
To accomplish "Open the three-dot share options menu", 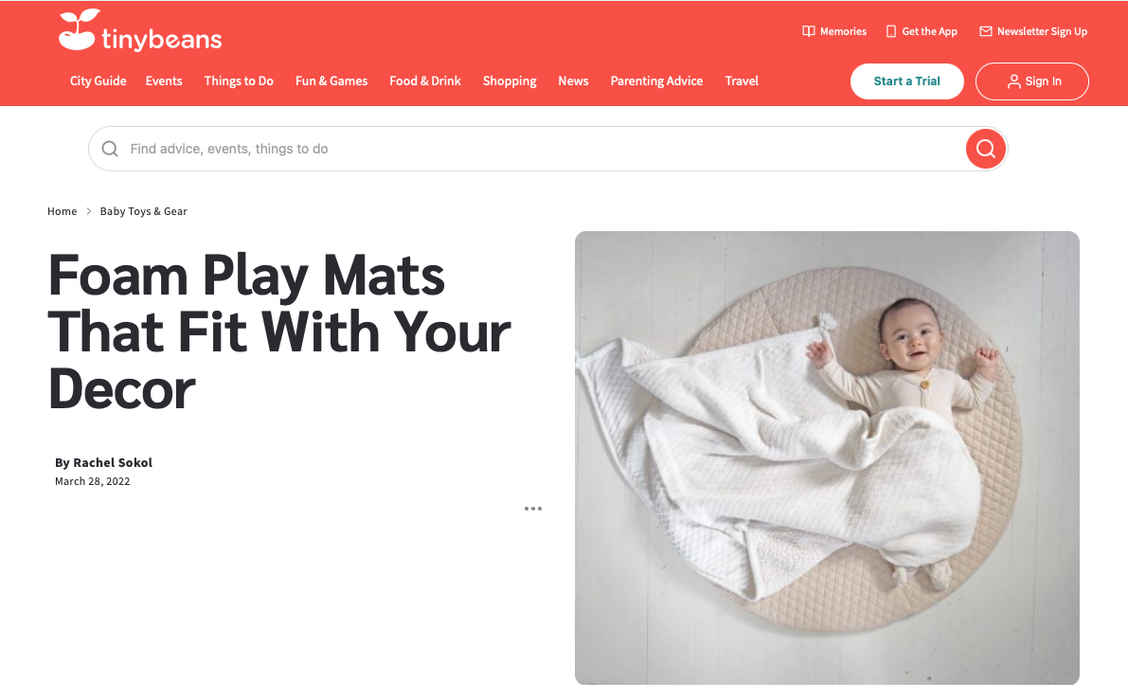I will point(533,508).
